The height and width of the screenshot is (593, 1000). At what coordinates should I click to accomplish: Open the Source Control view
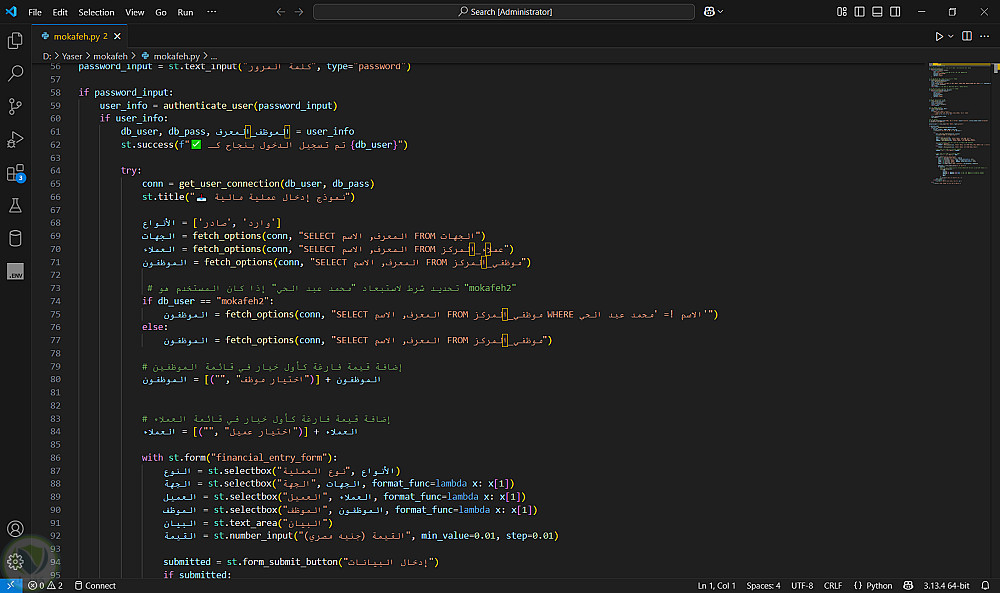coord(15,106)
